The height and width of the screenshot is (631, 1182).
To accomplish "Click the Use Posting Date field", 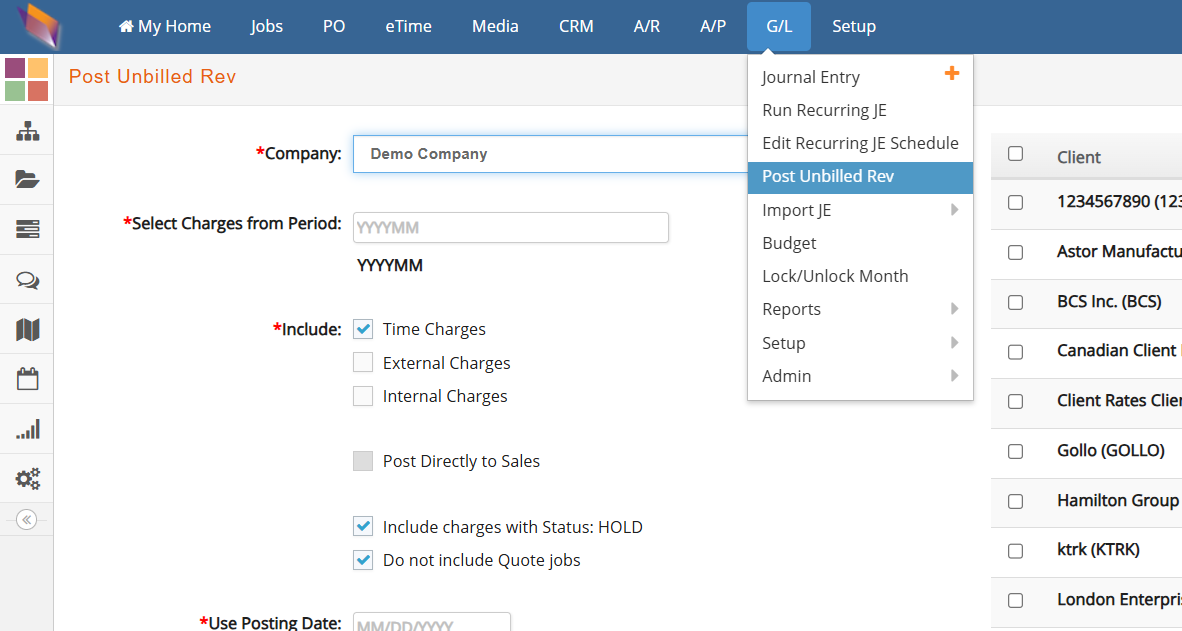I will tap(432, 622).
